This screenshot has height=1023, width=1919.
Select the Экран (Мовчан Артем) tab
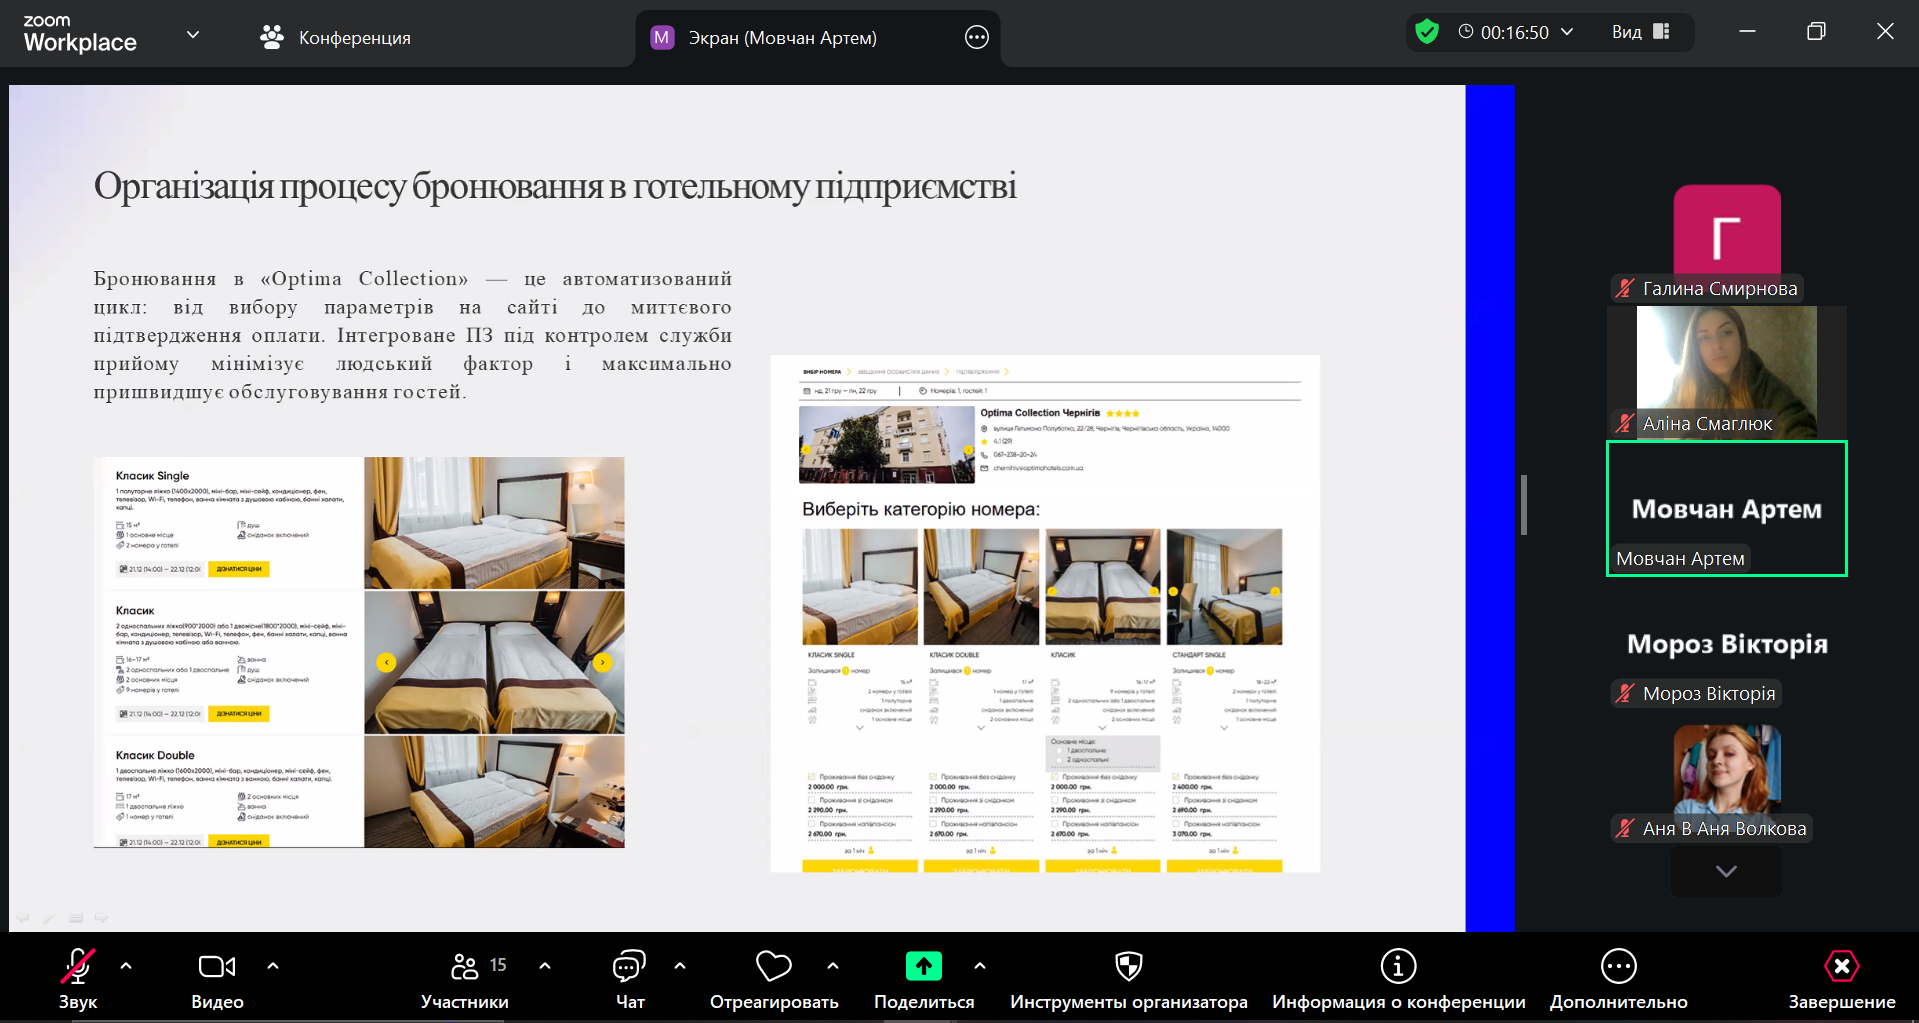click(x=780, y=38)
